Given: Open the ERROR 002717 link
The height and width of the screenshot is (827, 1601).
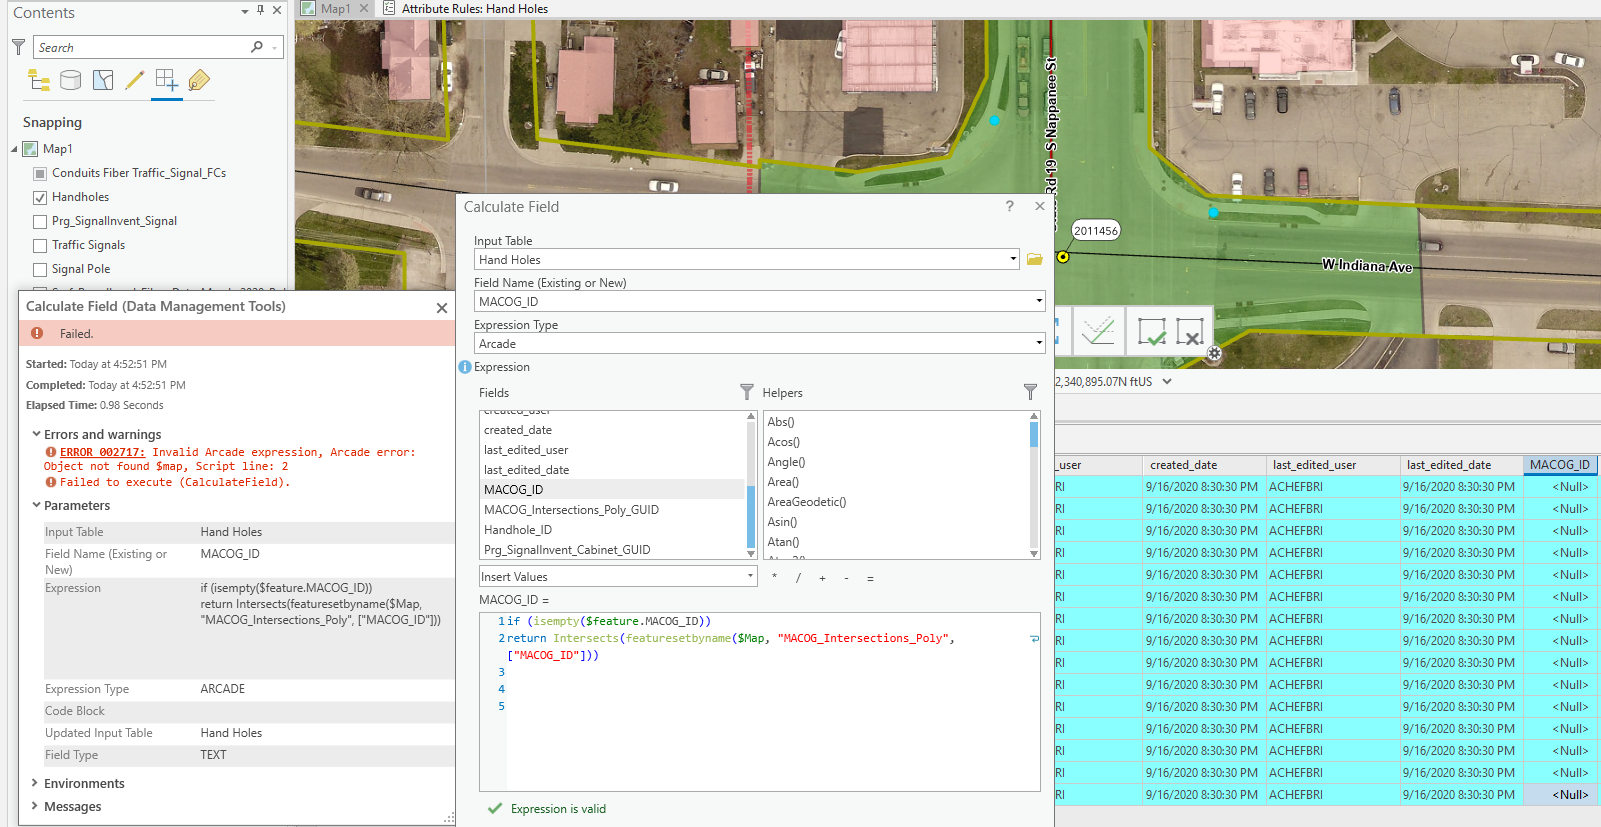Looking at the screenshot, I should (102, 452).
